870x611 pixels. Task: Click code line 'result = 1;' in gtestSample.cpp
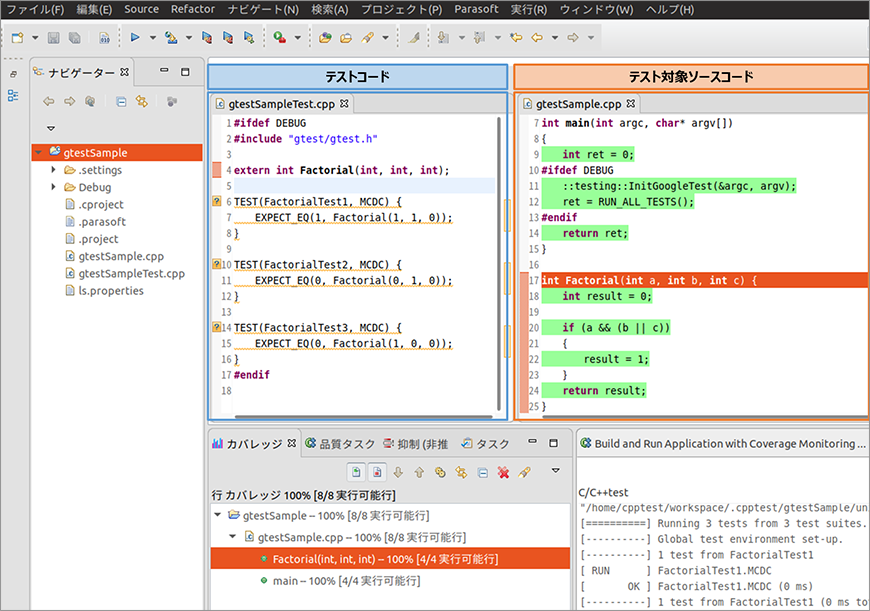click(616, 359)
